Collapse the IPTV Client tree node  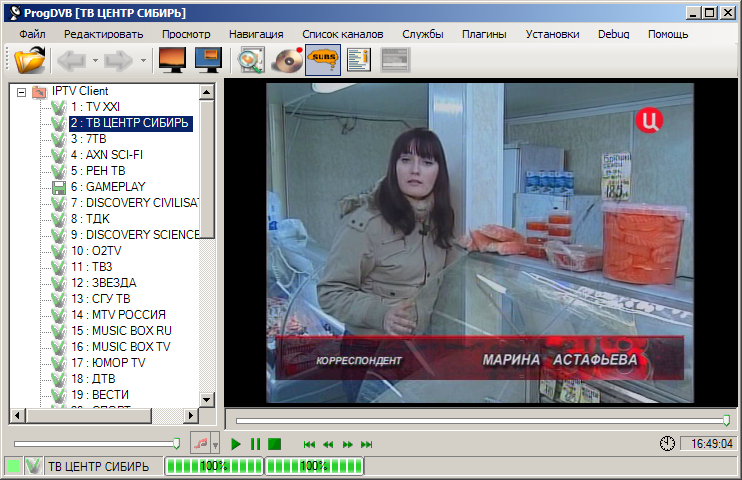(21, 92)
